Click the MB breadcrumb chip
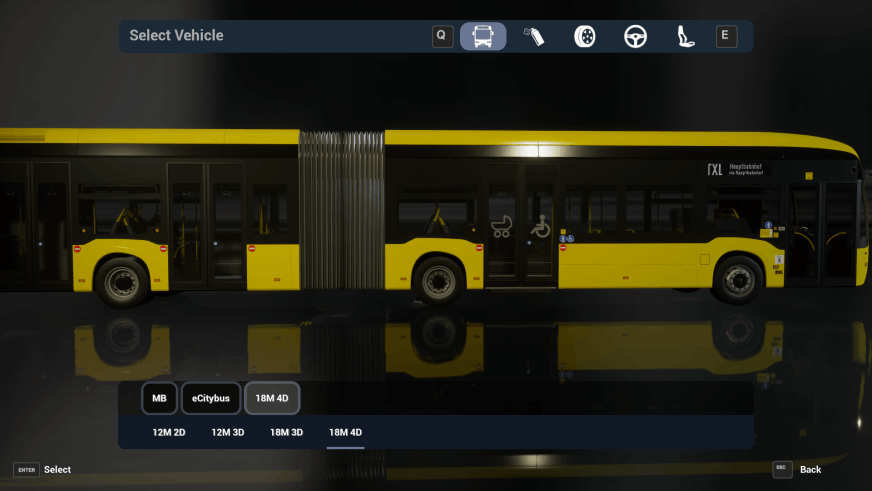872x491 pixels. pyautogui.click(x=160, y=398)
